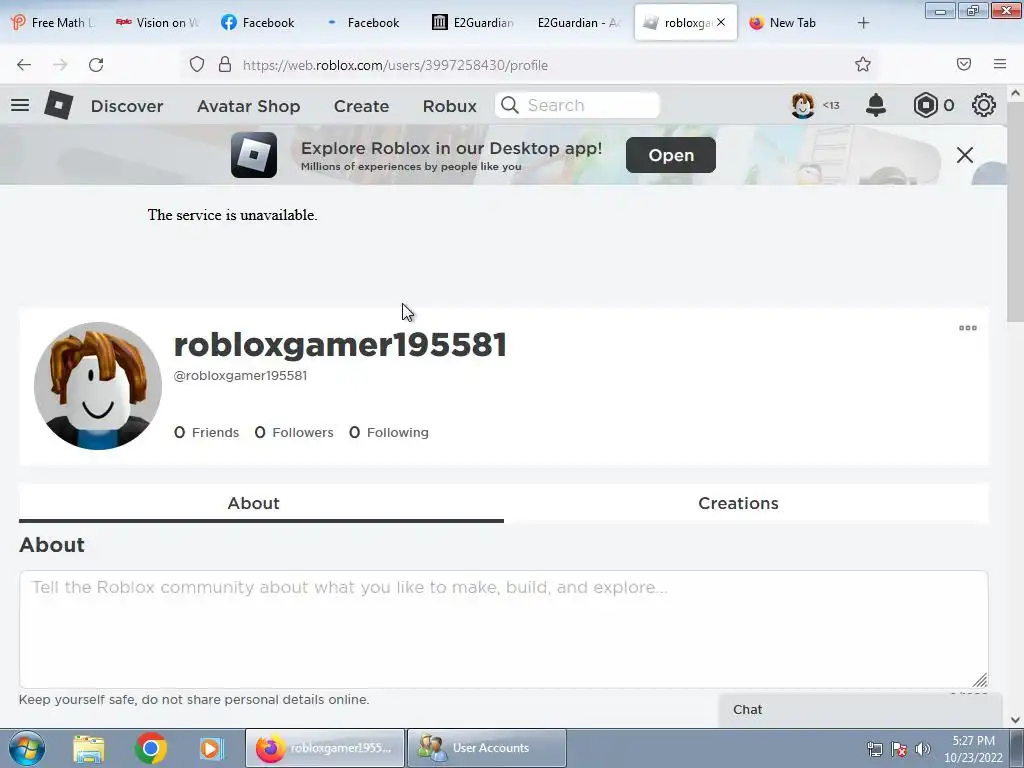Click the page vertical scrollbar thumb
Screen dimensions: 1024x768
(x=1016, y=212)
